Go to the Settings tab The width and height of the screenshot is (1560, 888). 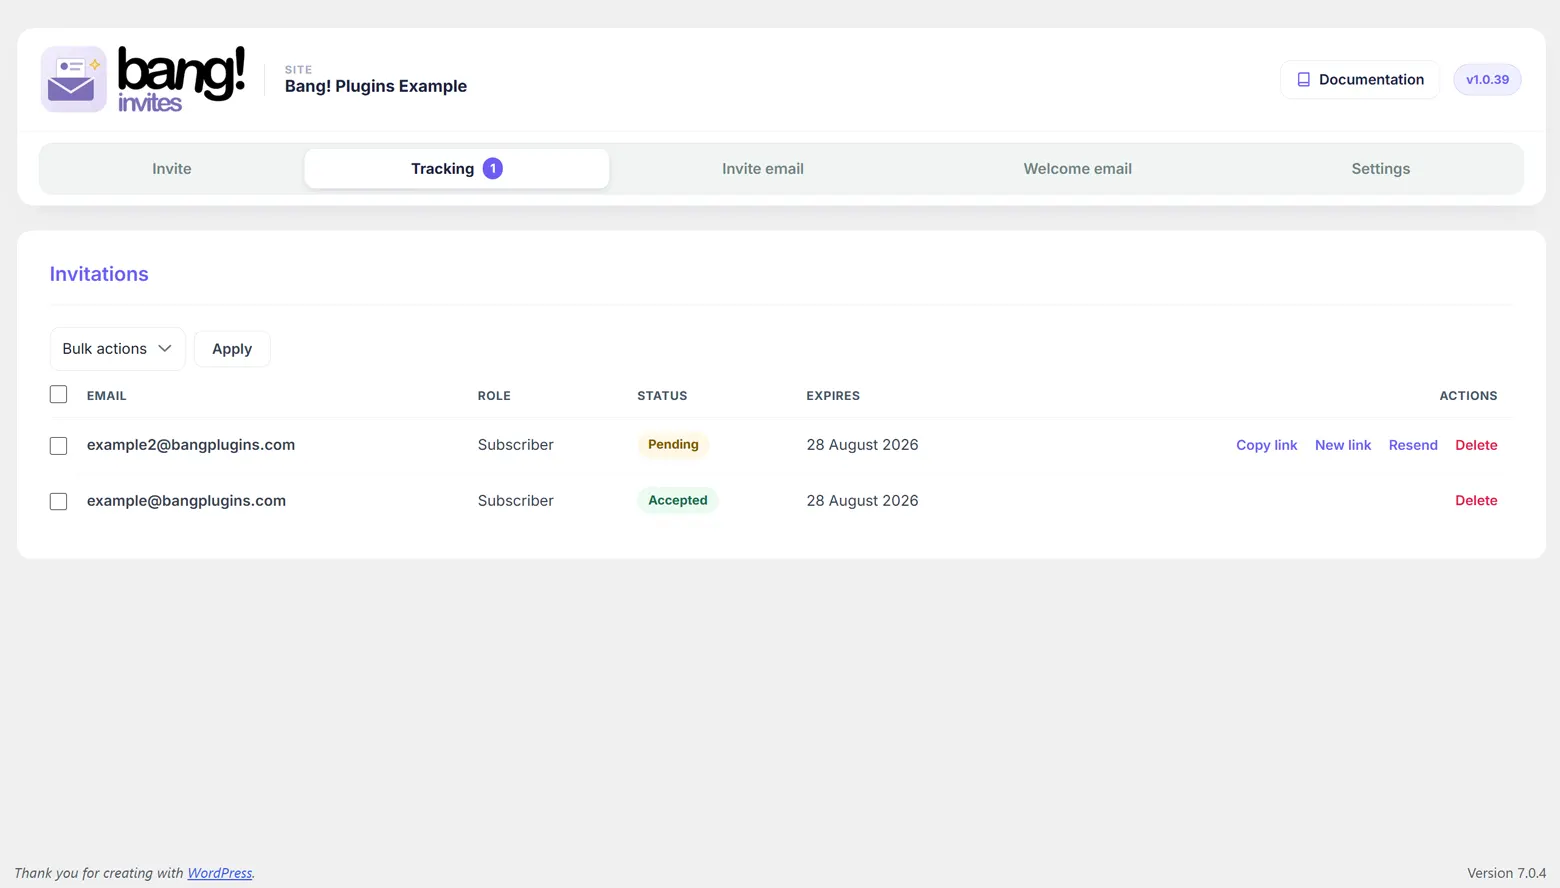coord(1380,169)
